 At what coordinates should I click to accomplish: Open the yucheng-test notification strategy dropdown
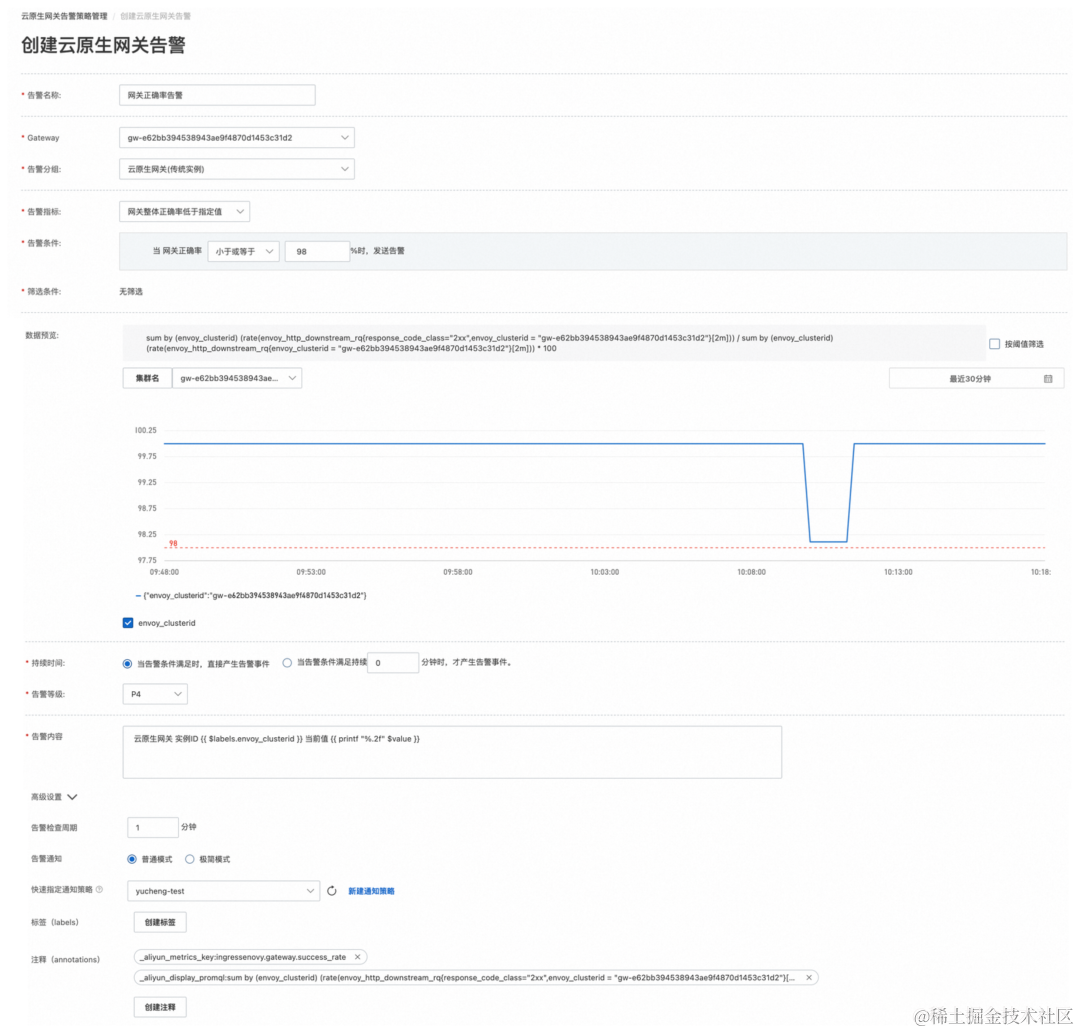(x=223, y=890)
